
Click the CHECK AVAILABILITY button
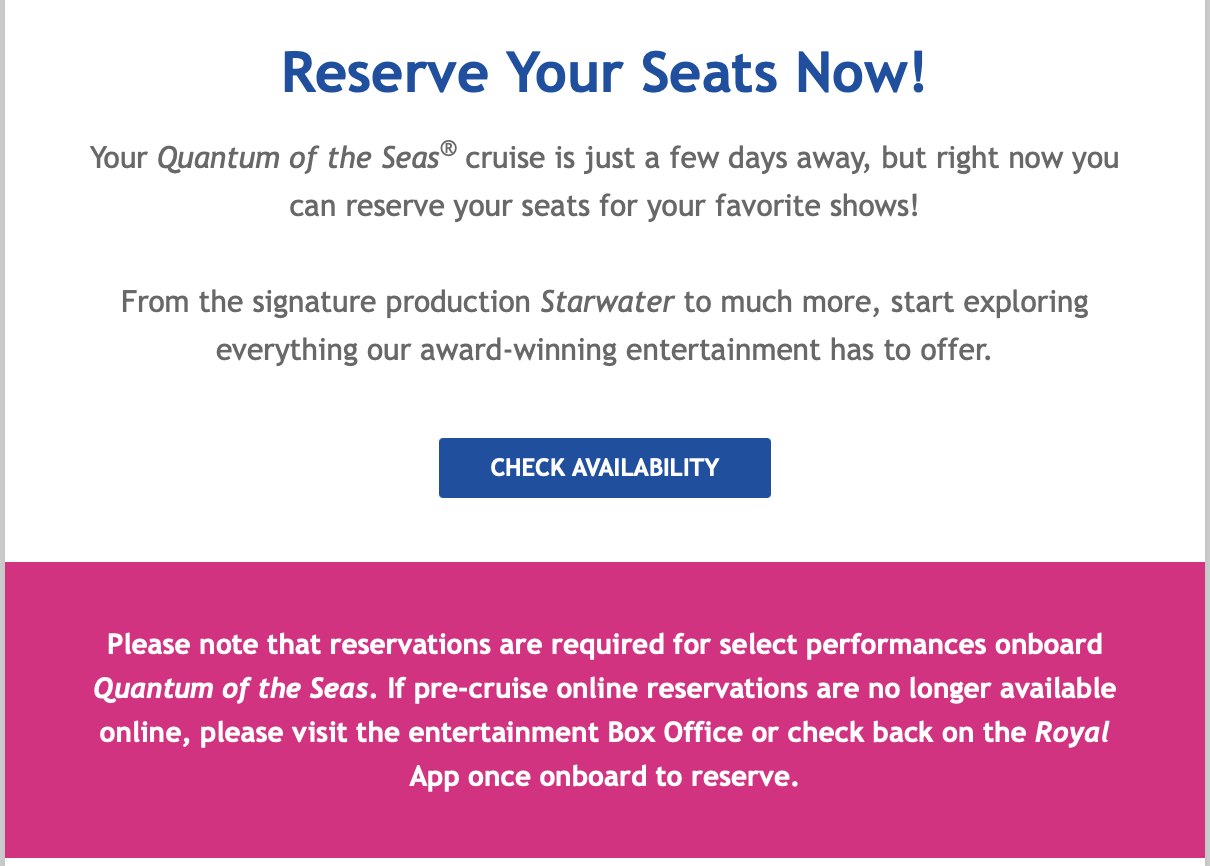point(604,467)
